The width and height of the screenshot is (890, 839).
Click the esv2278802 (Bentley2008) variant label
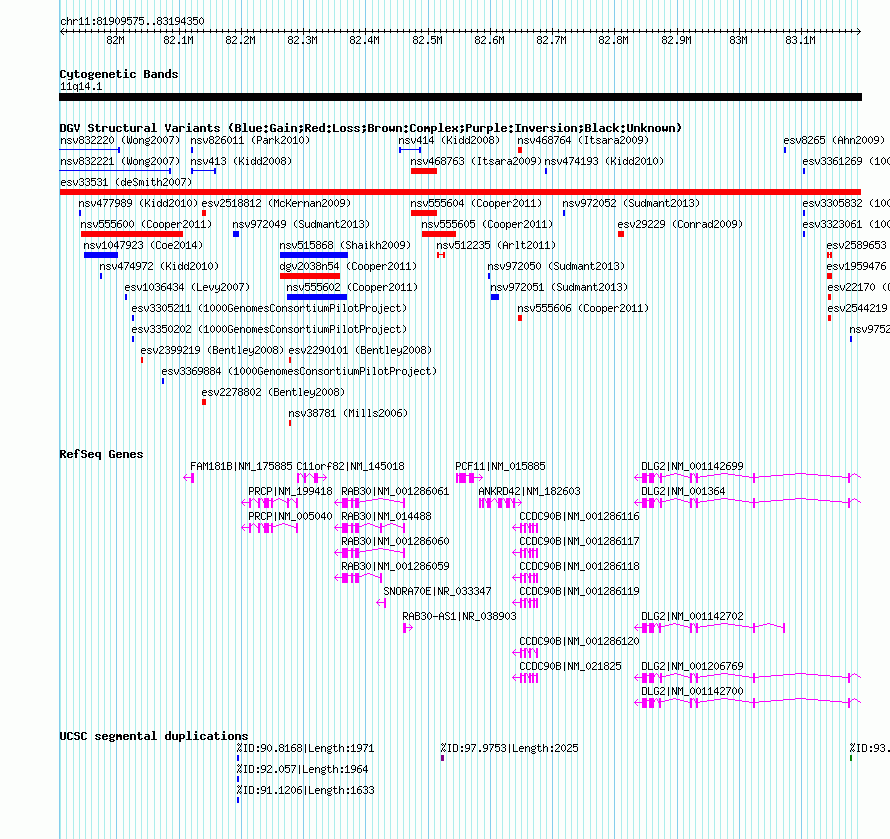click(273, 392)
